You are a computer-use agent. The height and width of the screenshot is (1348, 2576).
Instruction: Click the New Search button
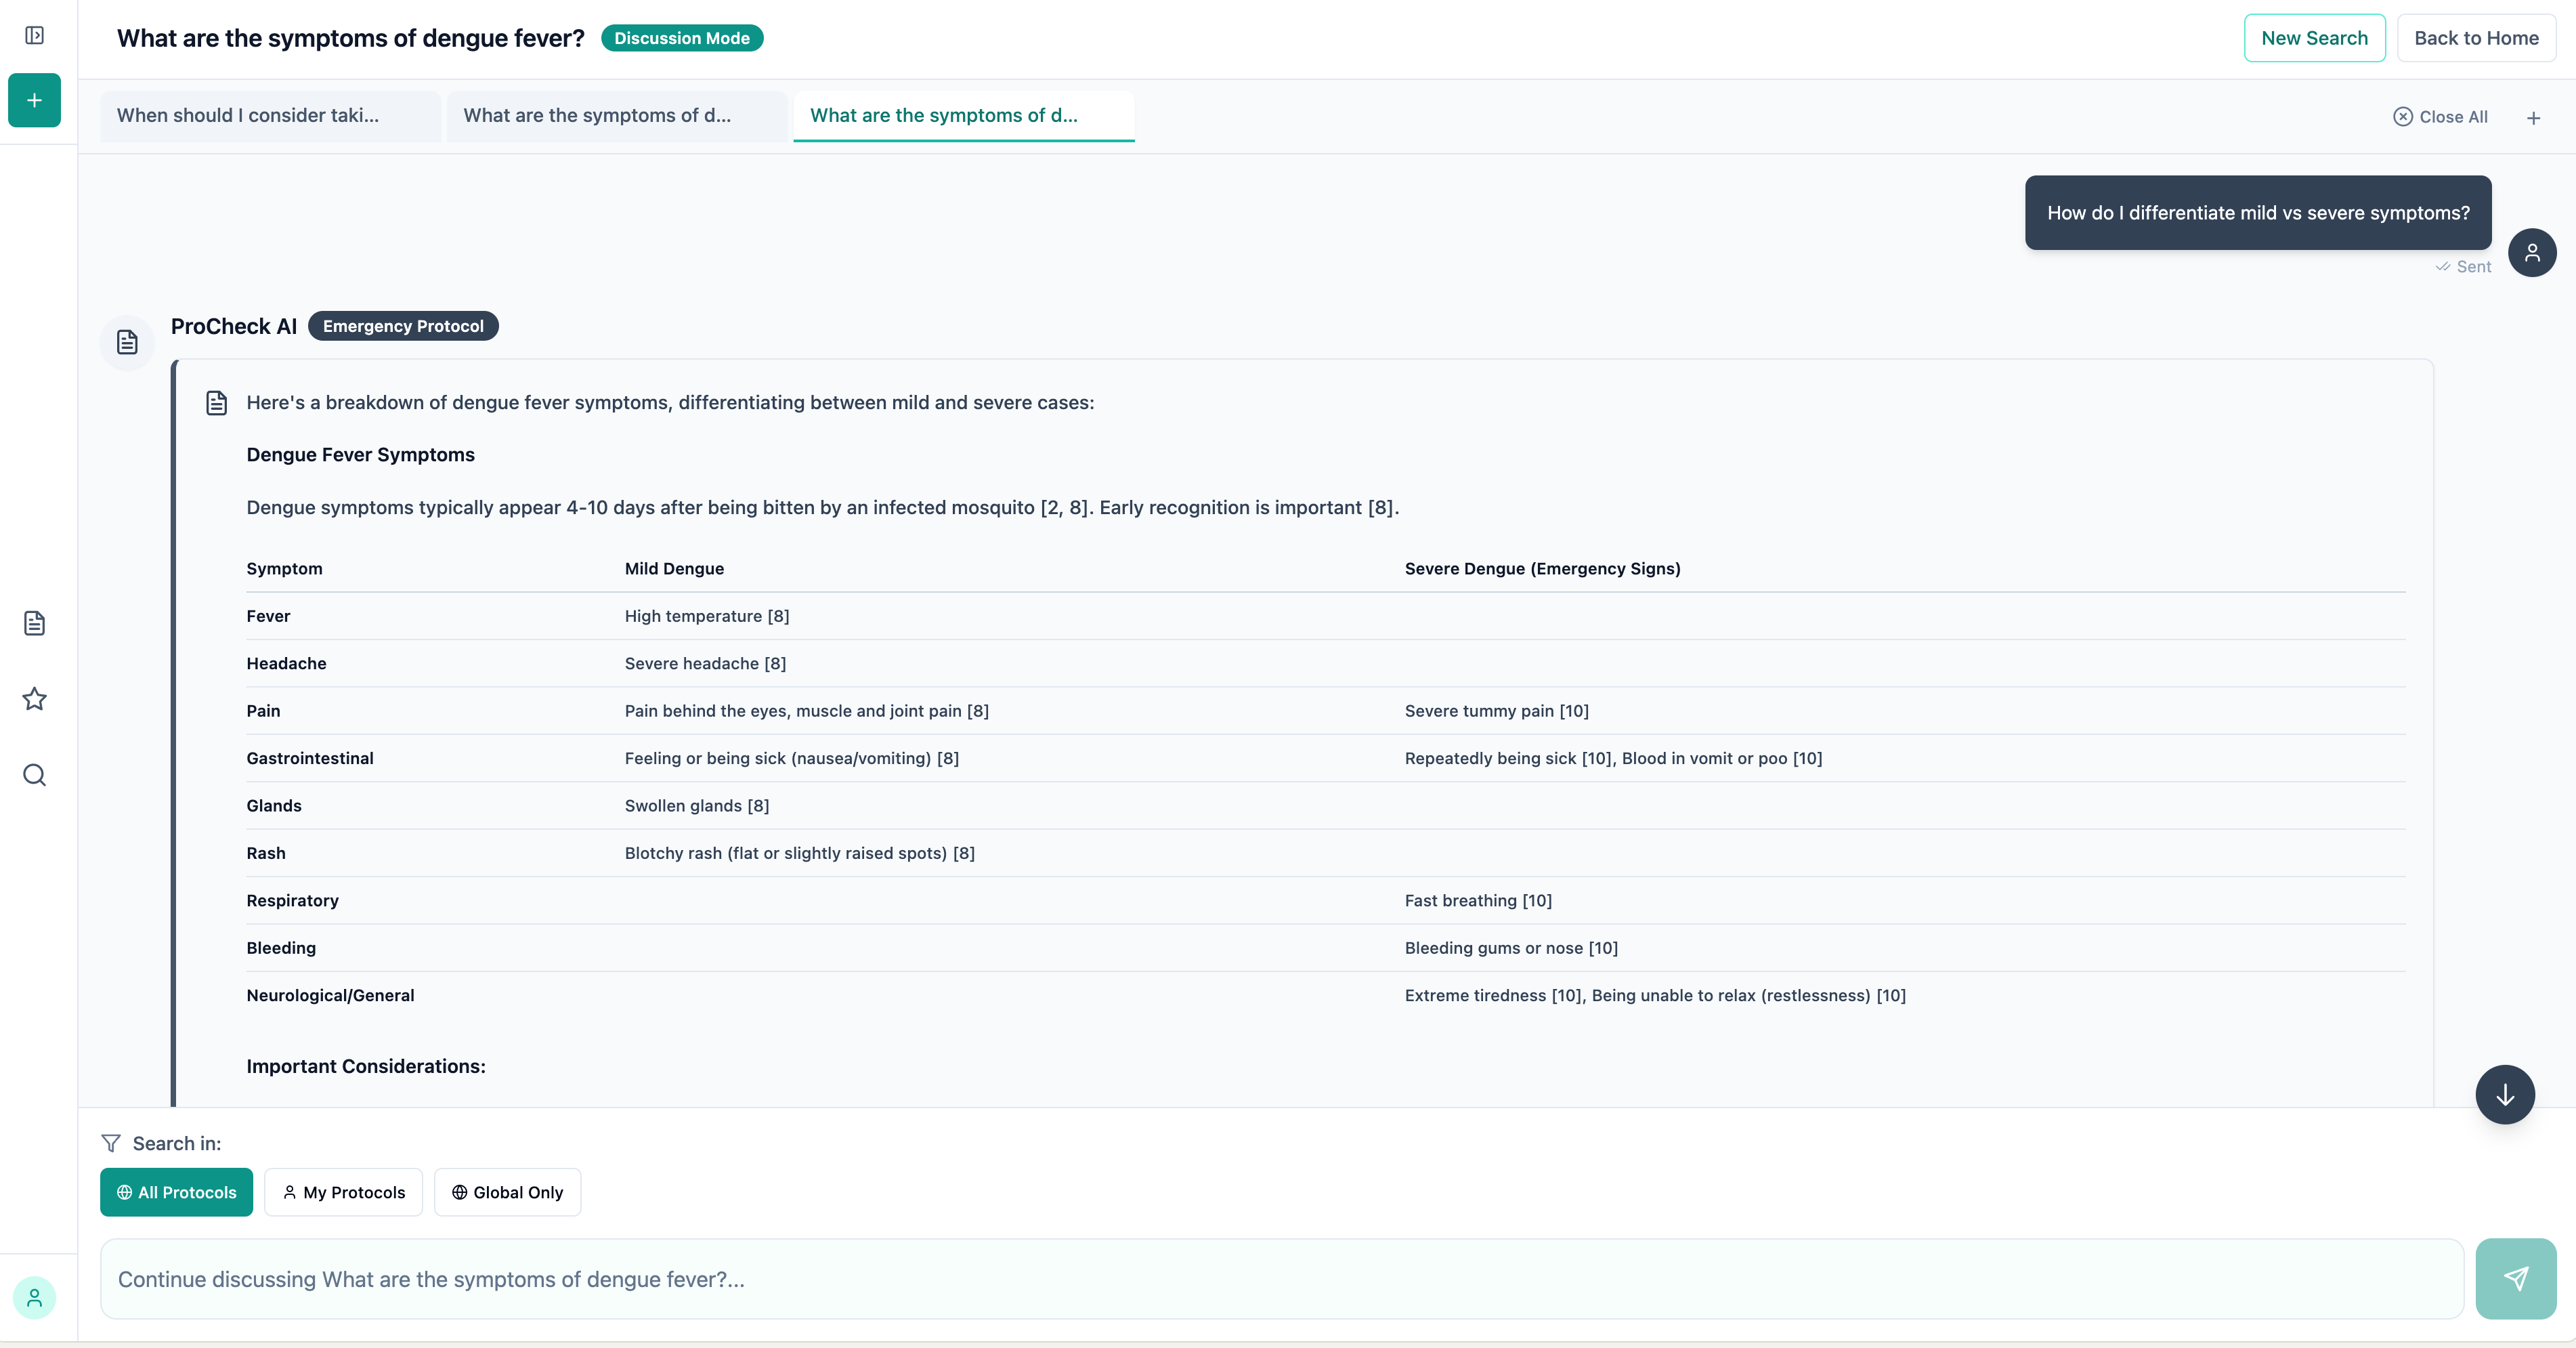tap(2314, 38)
